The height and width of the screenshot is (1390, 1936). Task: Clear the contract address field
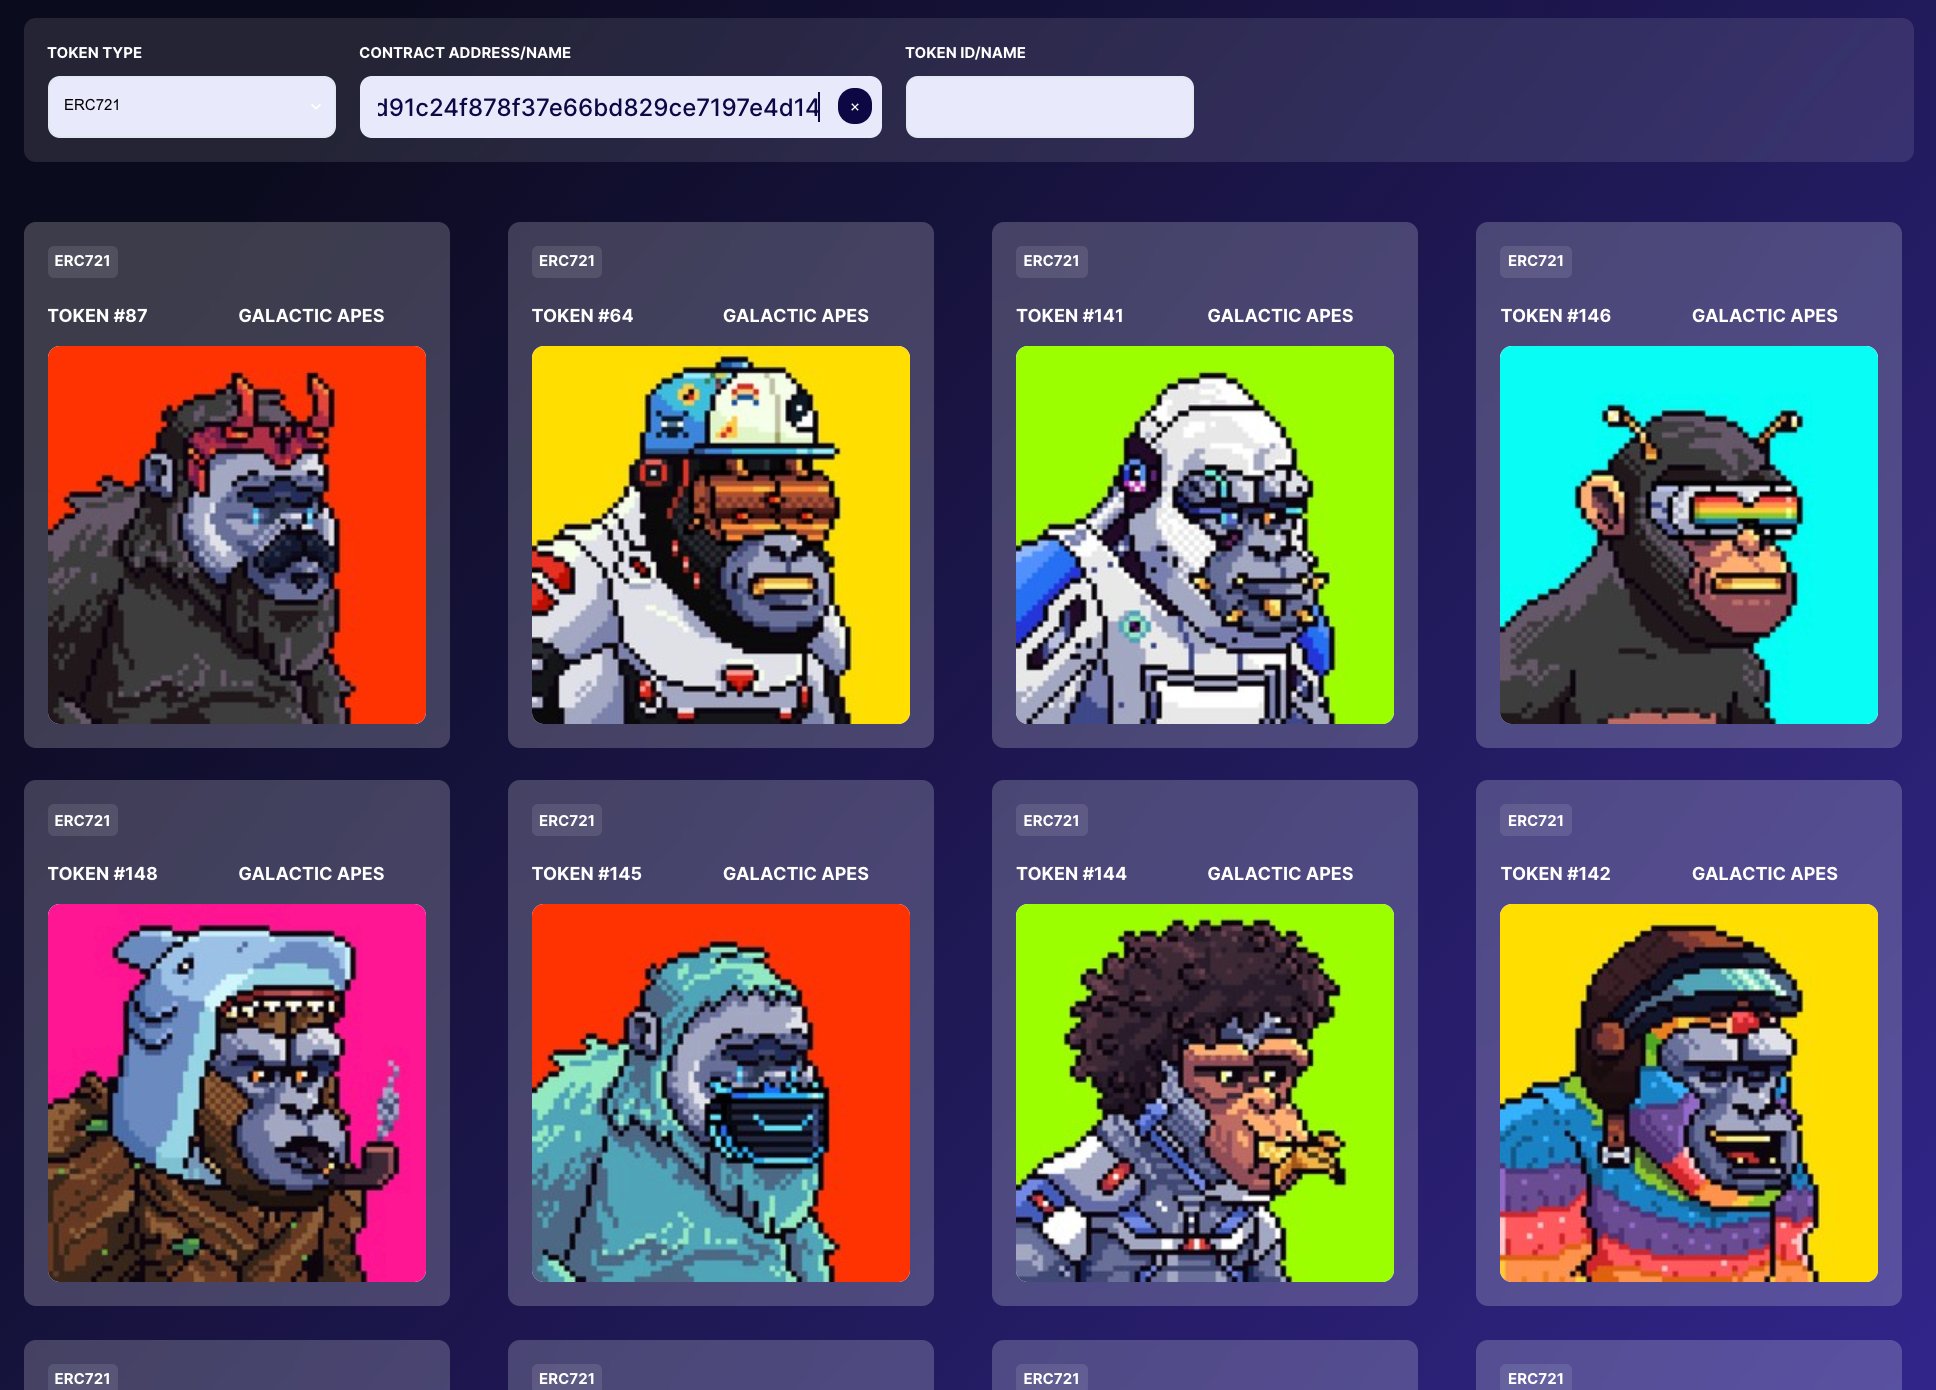[854, 106]
